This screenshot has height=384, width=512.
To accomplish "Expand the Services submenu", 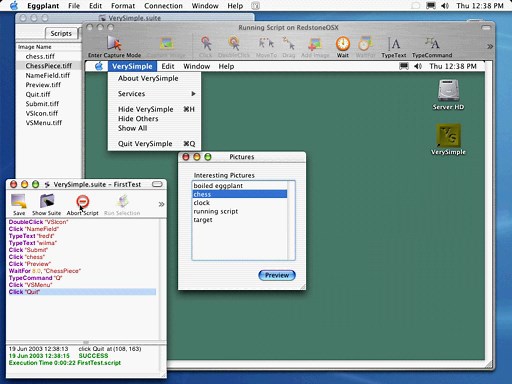I will pyautogui.click(x=154, y=94).
